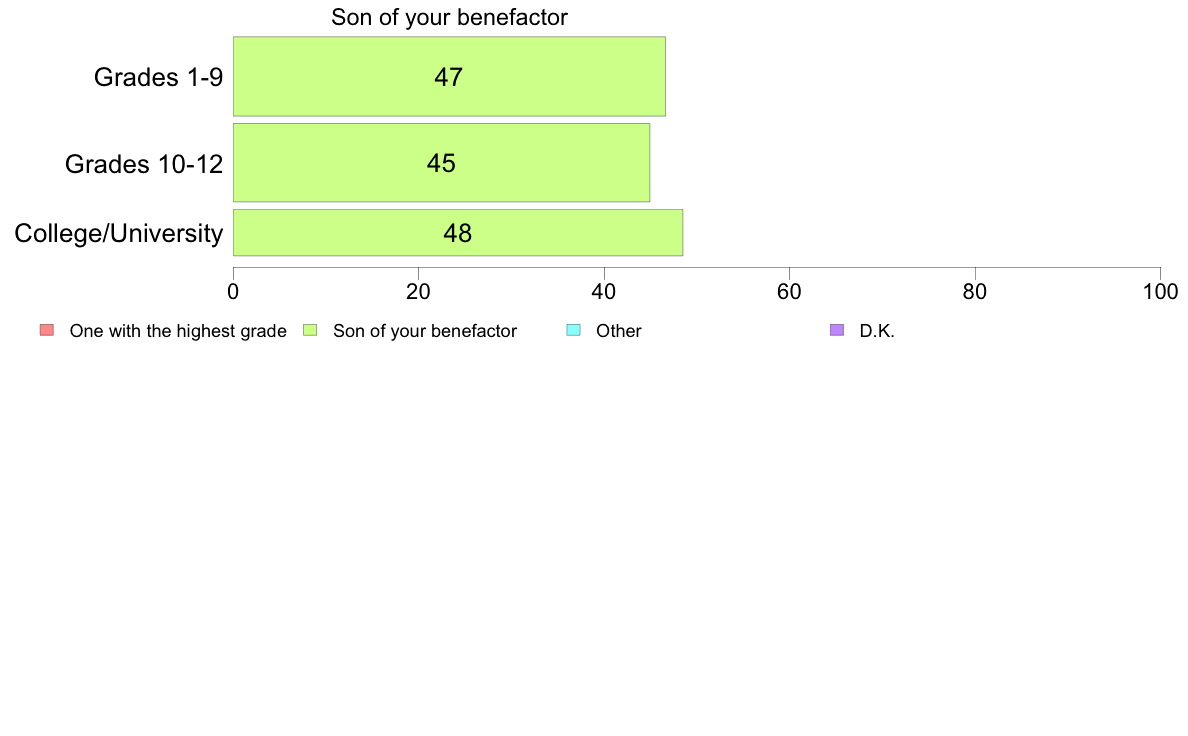
Task: Click the Grades 10-12 bar
Action: [x=441, y=163]
